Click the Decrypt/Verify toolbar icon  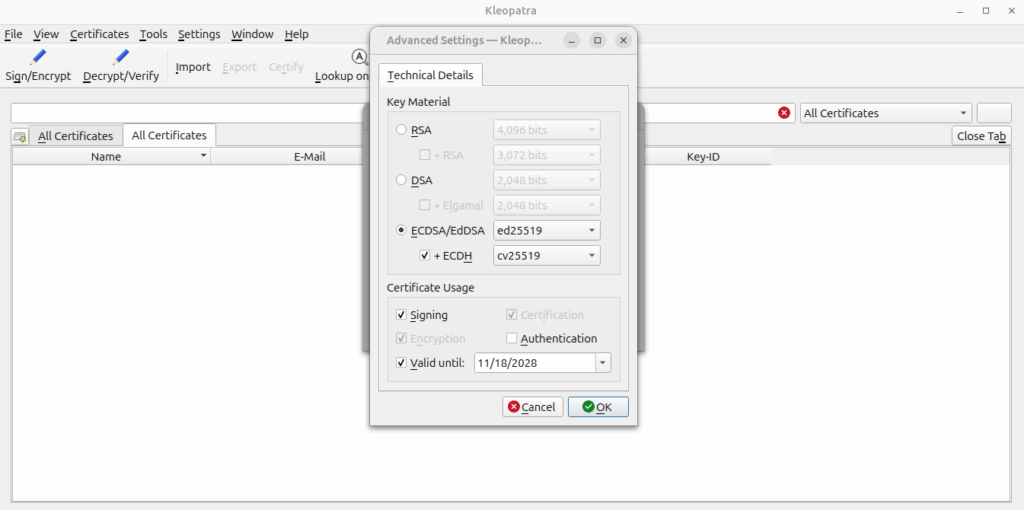121,57
